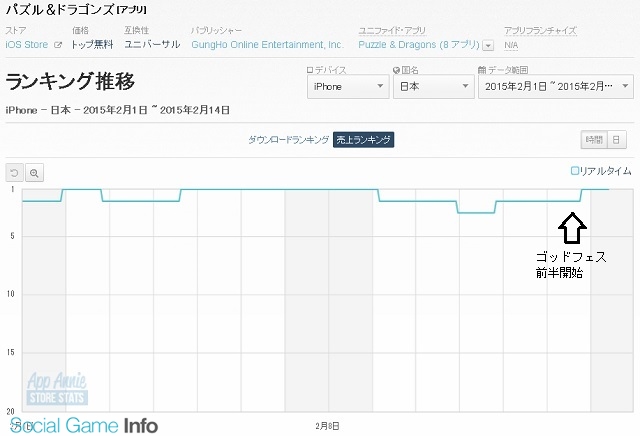Viewport: 640px width, 436px height.
Task: Click the magnifier zoom icon
Action: 34,172
